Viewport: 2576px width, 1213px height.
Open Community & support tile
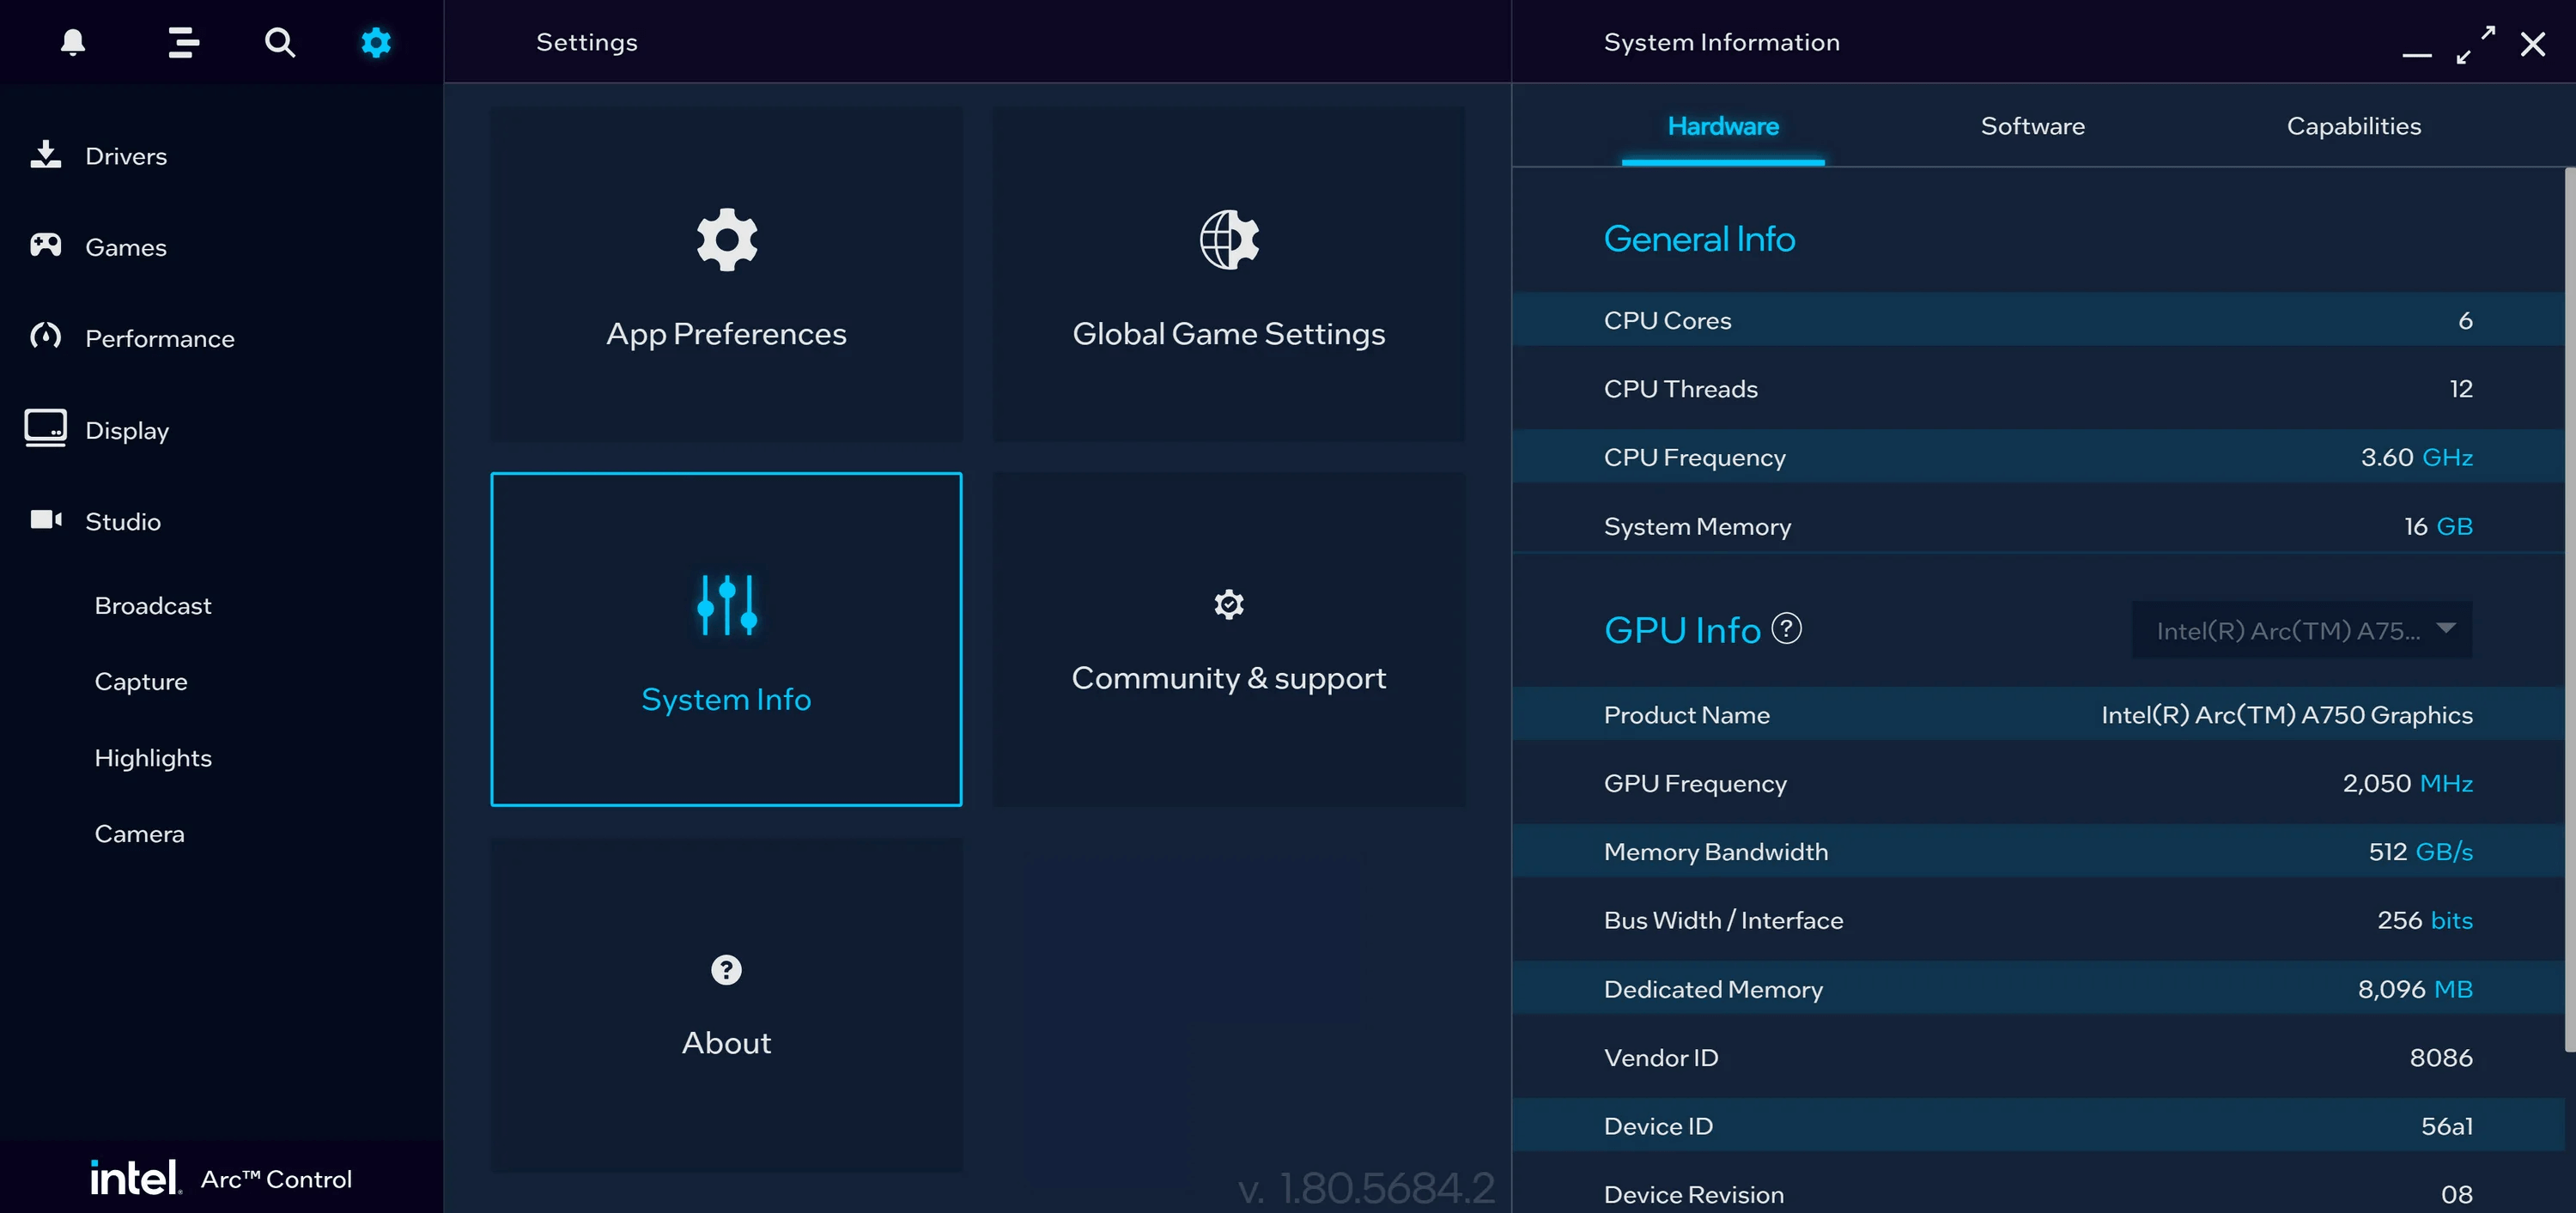(1228, 639)
